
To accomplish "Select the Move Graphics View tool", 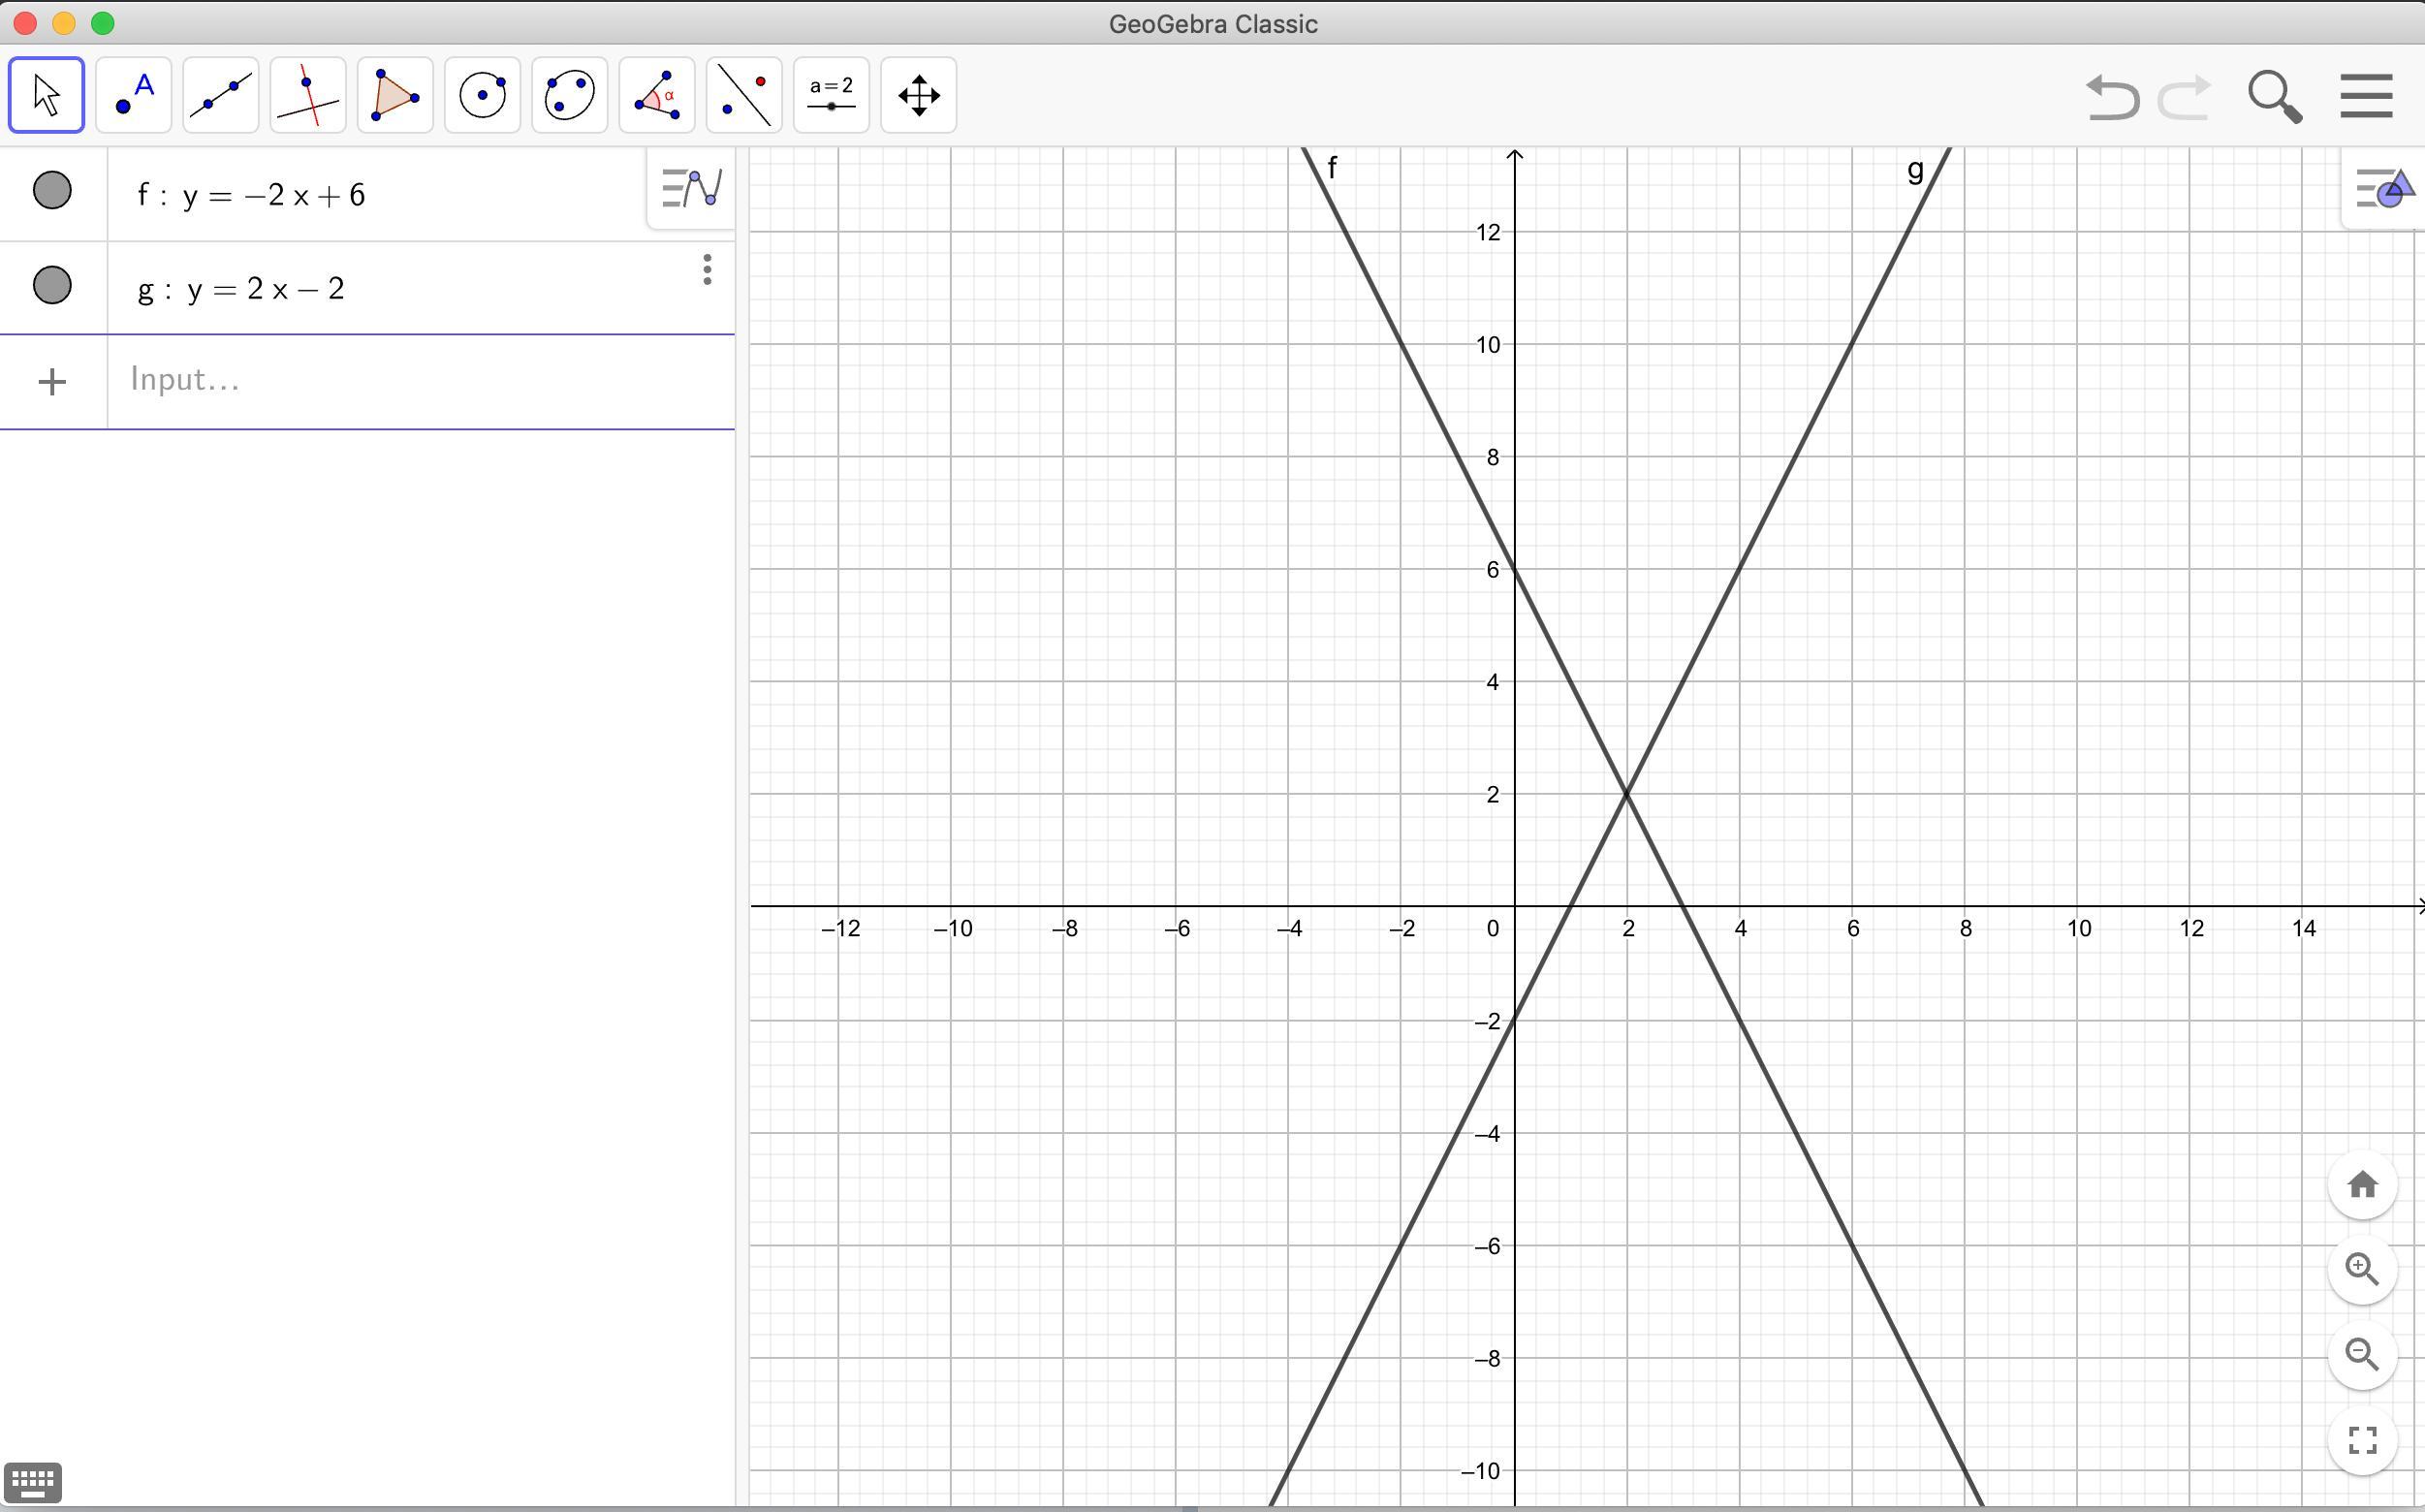I will [x=918, y=96].
